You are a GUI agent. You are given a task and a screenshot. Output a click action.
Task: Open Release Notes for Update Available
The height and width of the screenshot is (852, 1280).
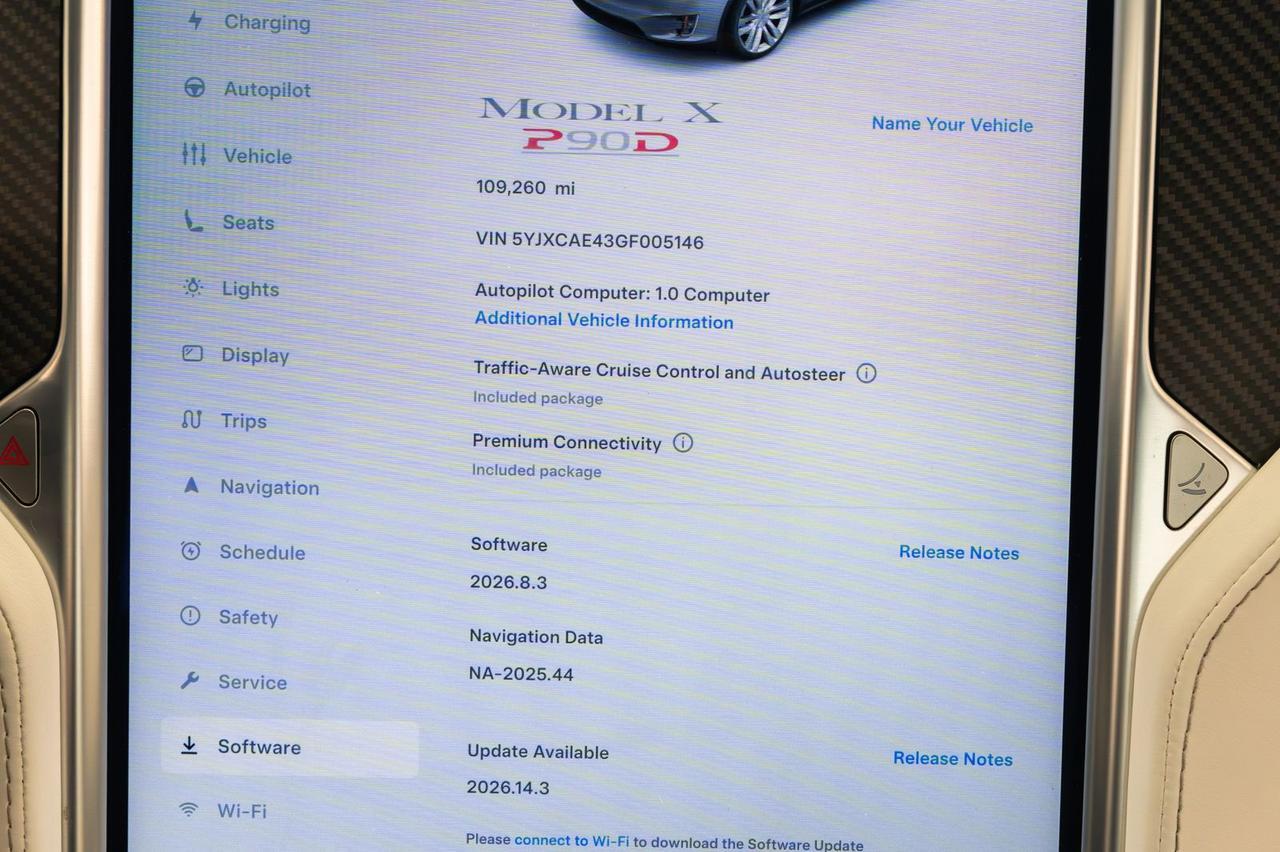953,759
